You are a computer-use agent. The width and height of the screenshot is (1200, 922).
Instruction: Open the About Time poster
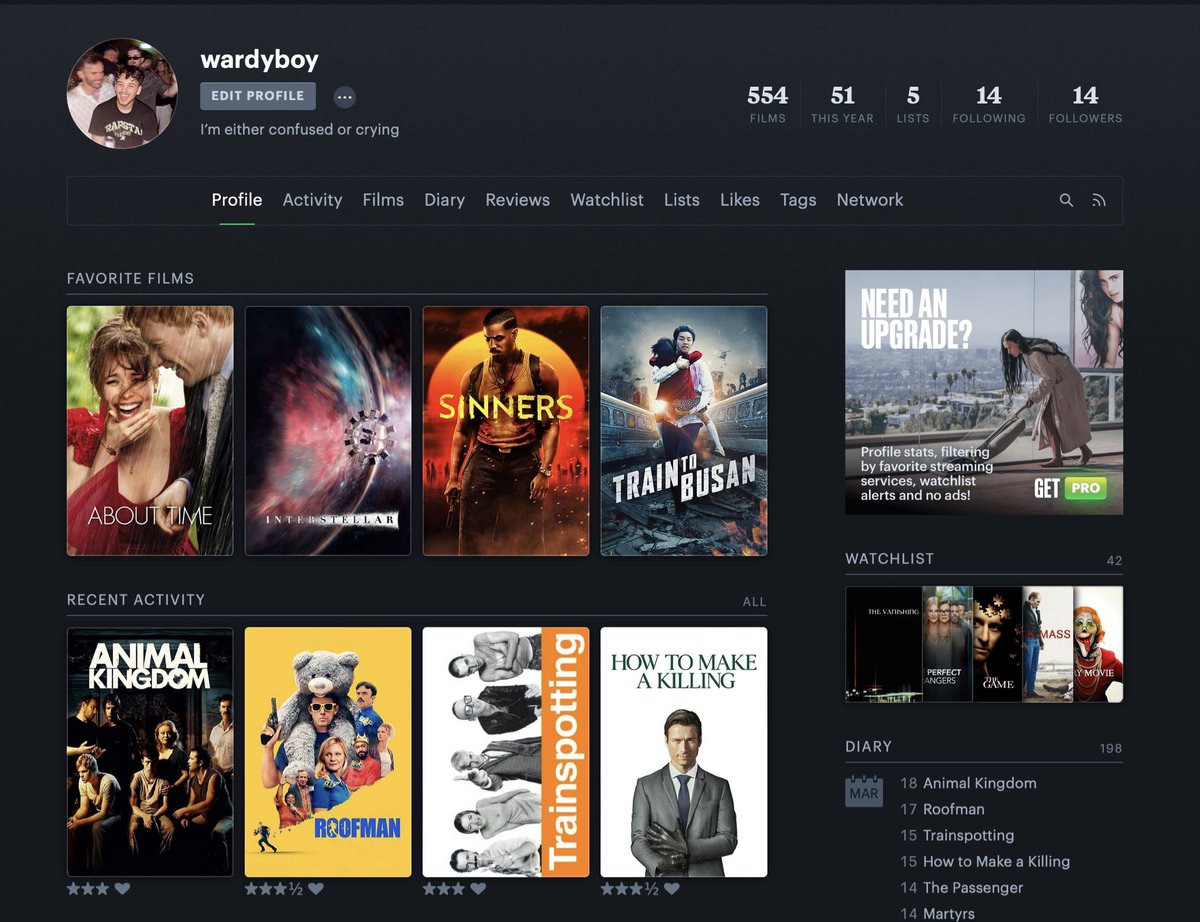pos(150,431)
